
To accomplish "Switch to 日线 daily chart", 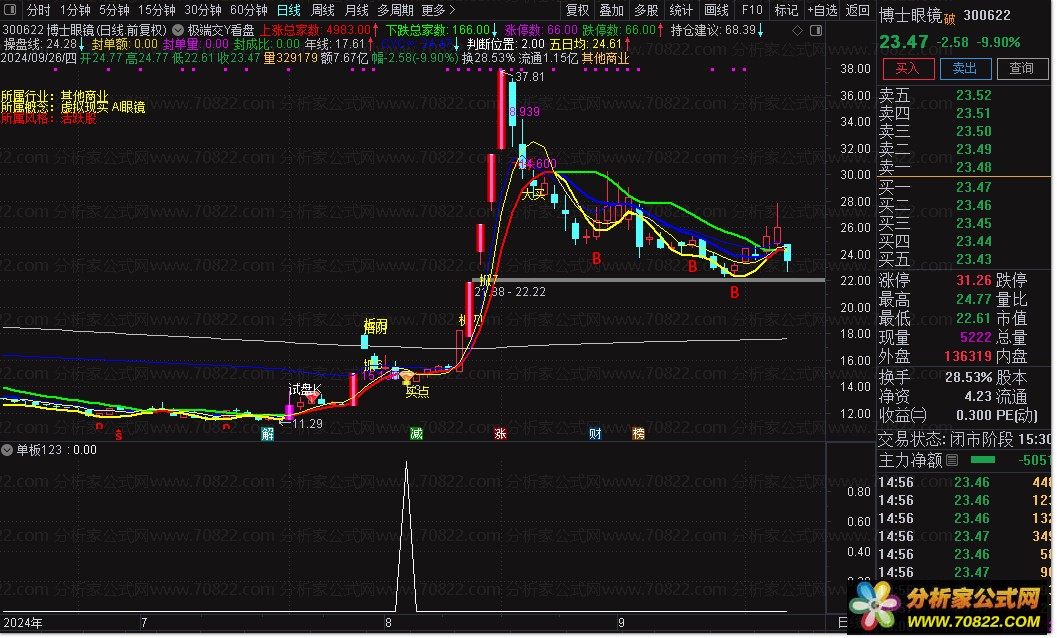I will click(x=289, y=10).
